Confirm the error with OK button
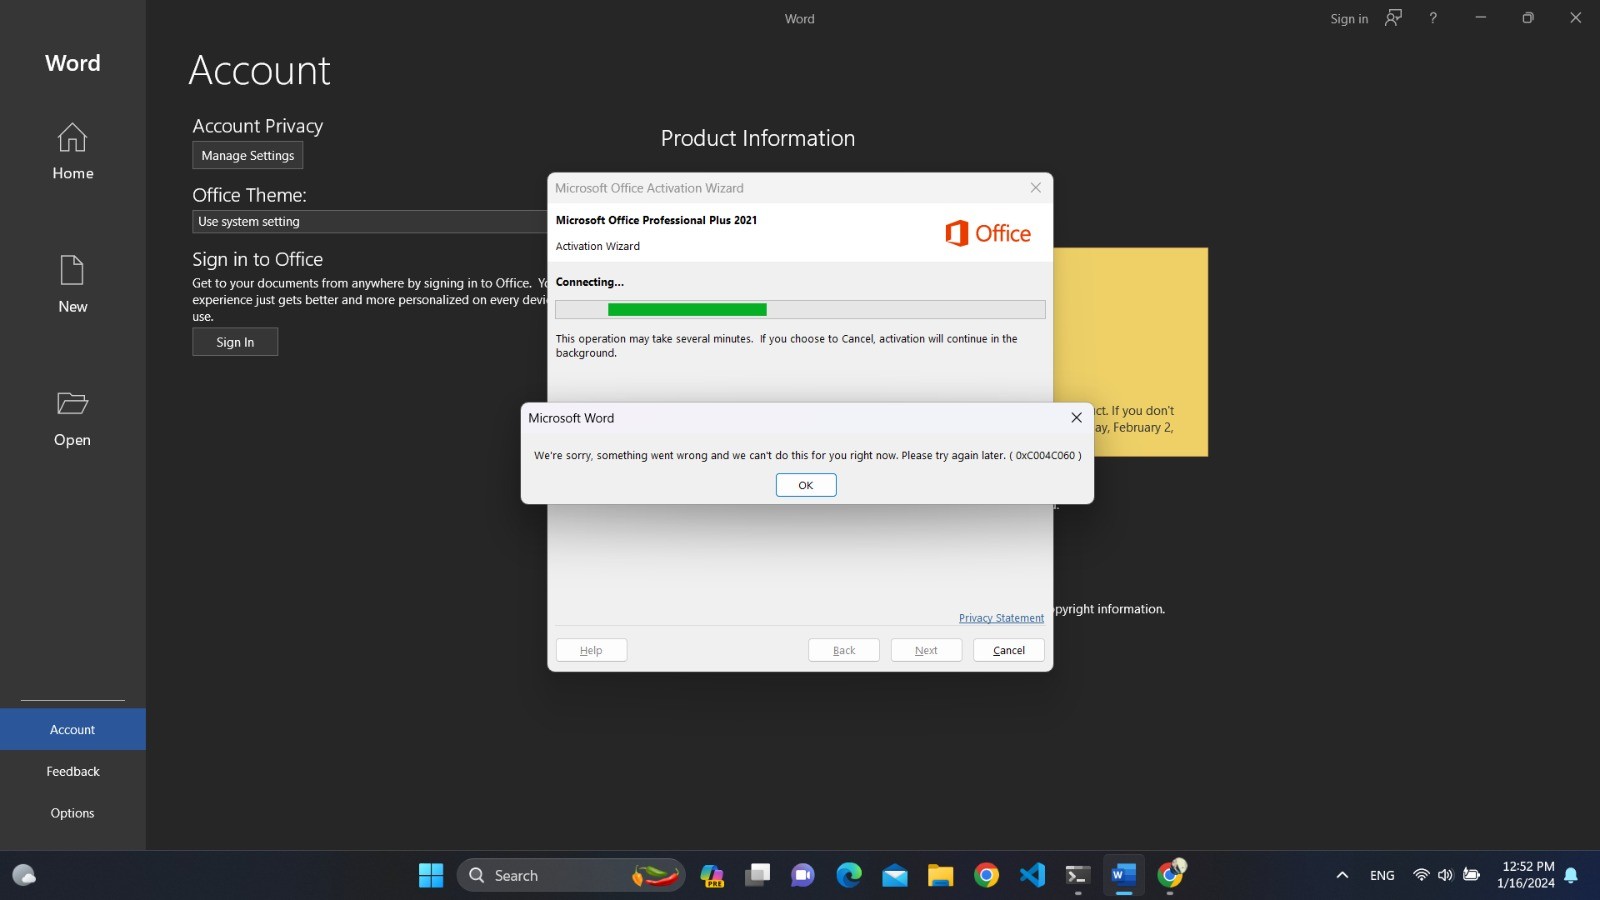Image resolution: width=1600 pixels, height=900 pixels. 806,485
